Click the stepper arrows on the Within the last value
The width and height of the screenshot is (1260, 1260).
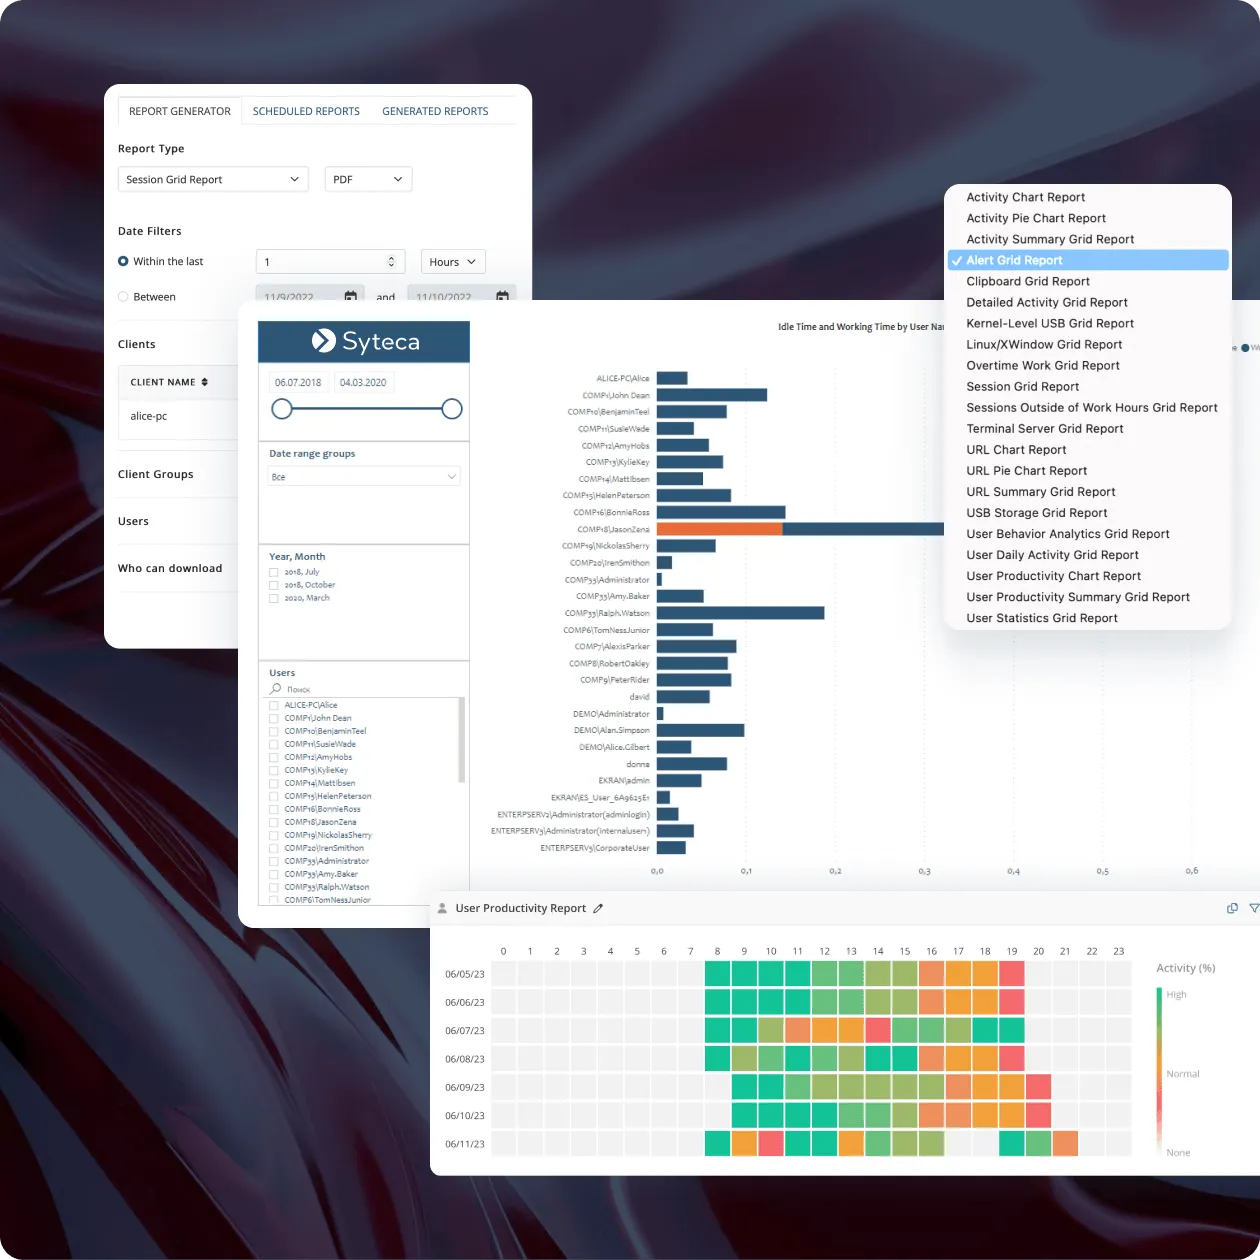click(391, 262)
